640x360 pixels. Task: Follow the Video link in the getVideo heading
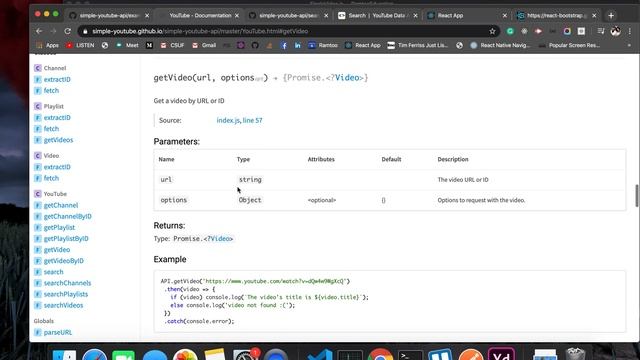[347, 78]
